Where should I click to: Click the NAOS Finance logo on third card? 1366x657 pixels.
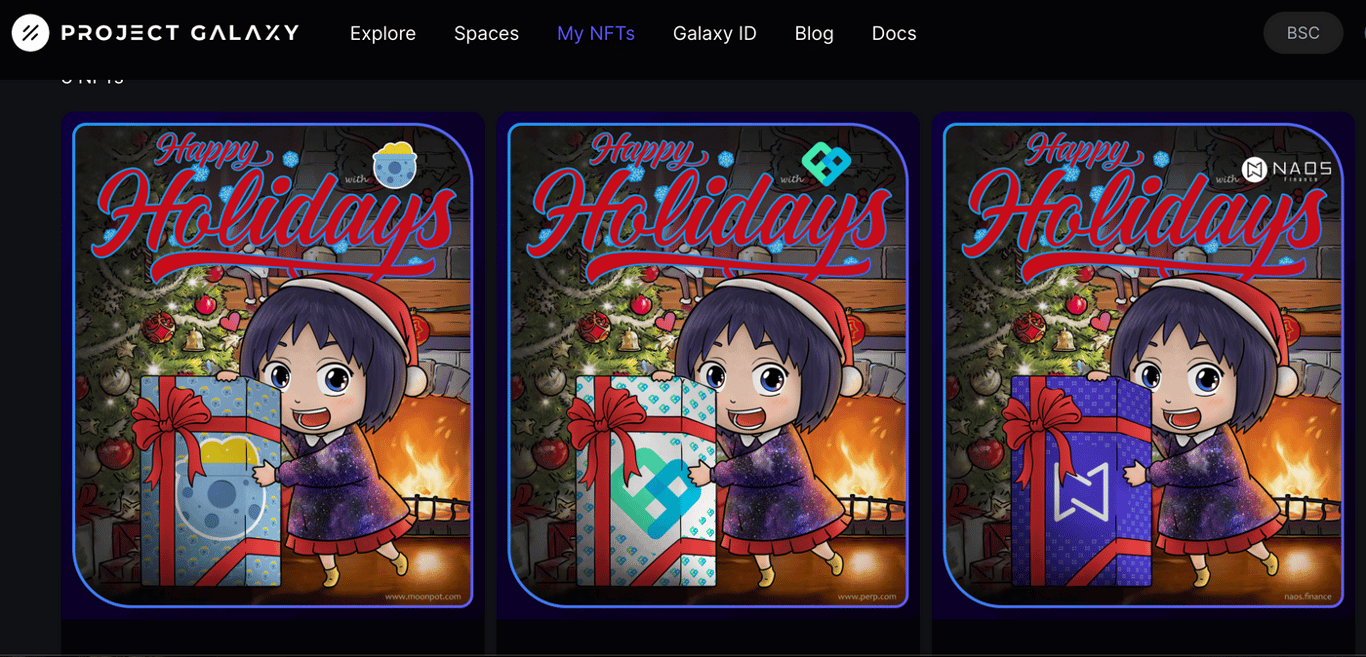[1286, 170]
